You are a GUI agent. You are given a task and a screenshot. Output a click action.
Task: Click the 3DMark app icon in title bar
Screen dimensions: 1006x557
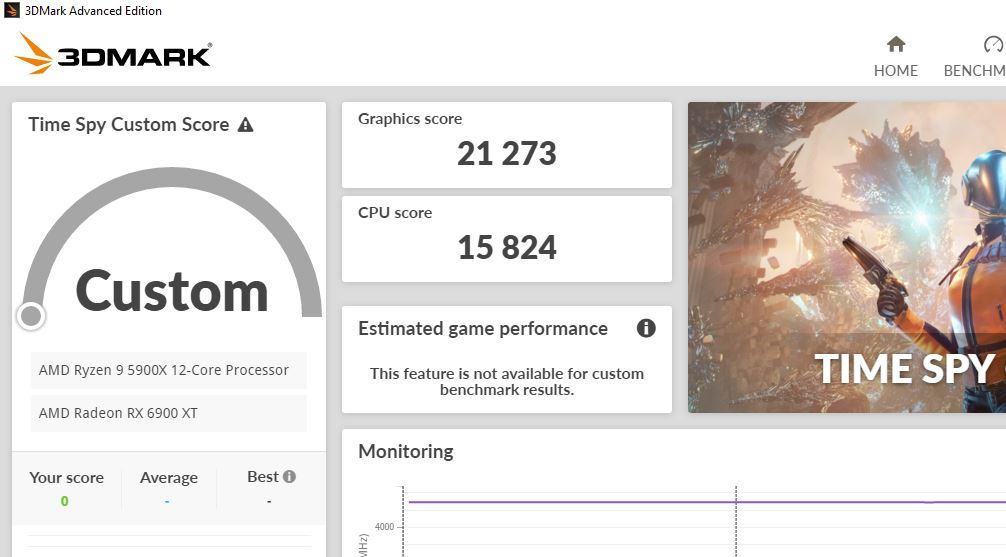coord(12,10)
